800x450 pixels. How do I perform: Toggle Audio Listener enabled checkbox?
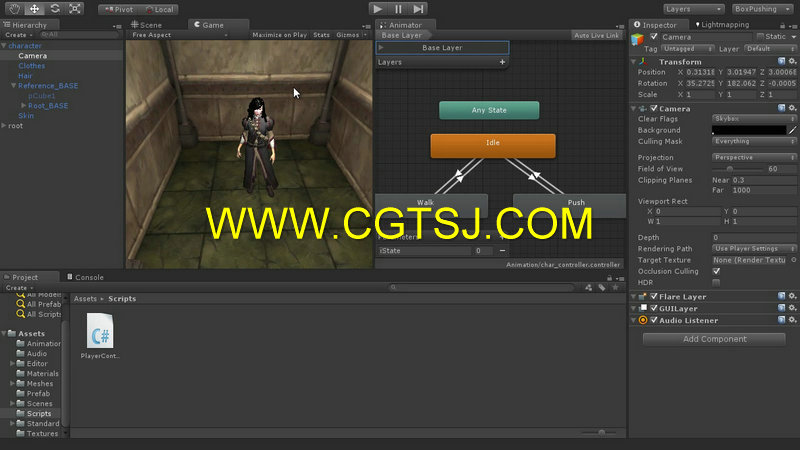pos(654,320)
